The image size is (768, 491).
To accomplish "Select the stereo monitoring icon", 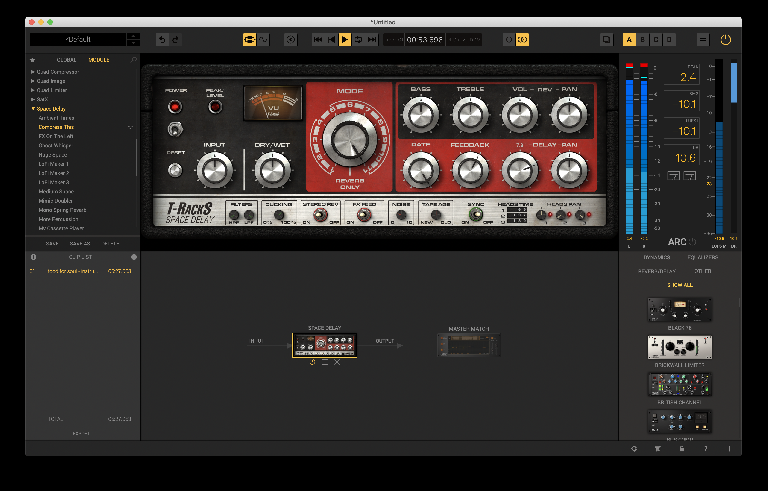I will (522, 40).
